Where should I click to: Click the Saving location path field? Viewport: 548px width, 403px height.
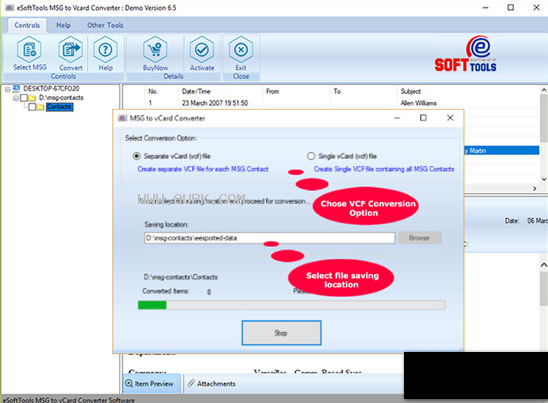pyautogui.click(x=269, y=238)
